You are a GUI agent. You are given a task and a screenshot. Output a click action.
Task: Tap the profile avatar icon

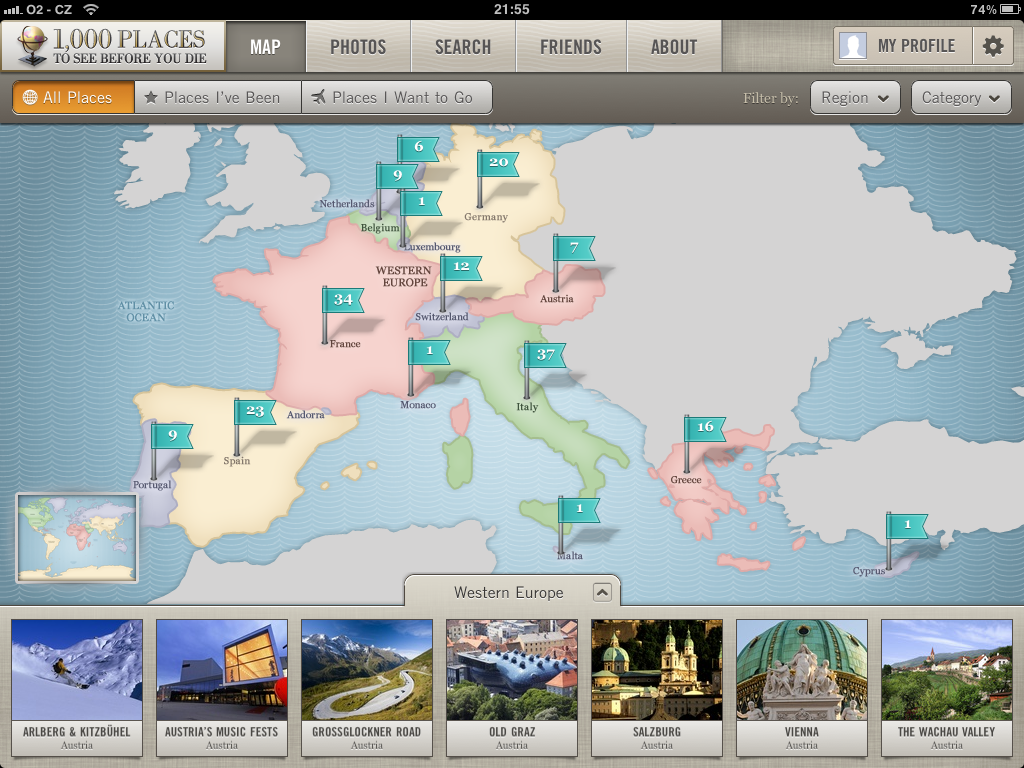click(x=852, y=46)
